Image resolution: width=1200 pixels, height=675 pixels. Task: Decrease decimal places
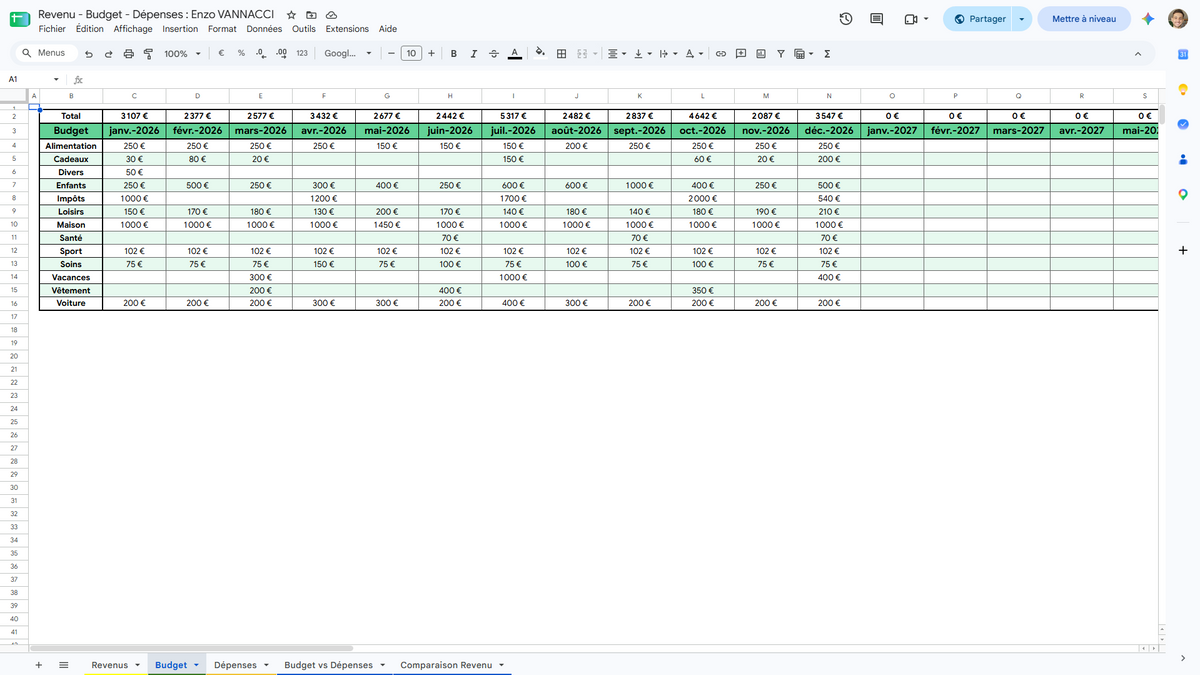[260, 54]
